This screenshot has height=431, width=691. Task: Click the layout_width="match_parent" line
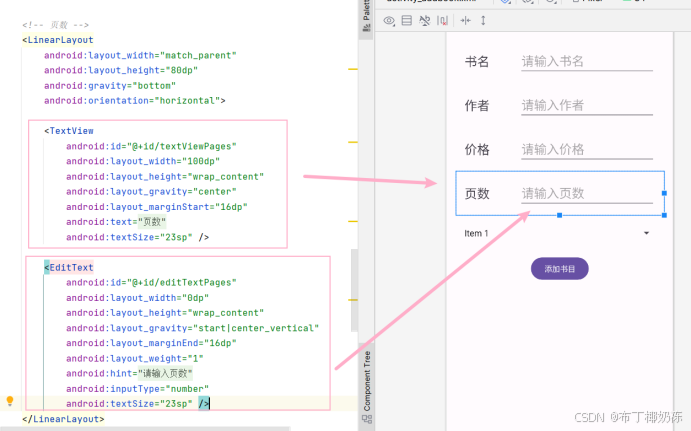click(x=140, y=56)
